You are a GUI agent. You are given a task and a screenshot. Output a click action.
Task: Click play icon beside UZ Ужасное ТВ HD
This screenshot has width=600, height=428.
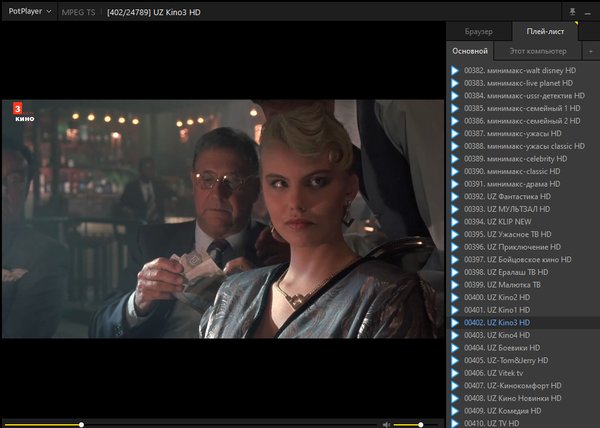tap(455, 234)
